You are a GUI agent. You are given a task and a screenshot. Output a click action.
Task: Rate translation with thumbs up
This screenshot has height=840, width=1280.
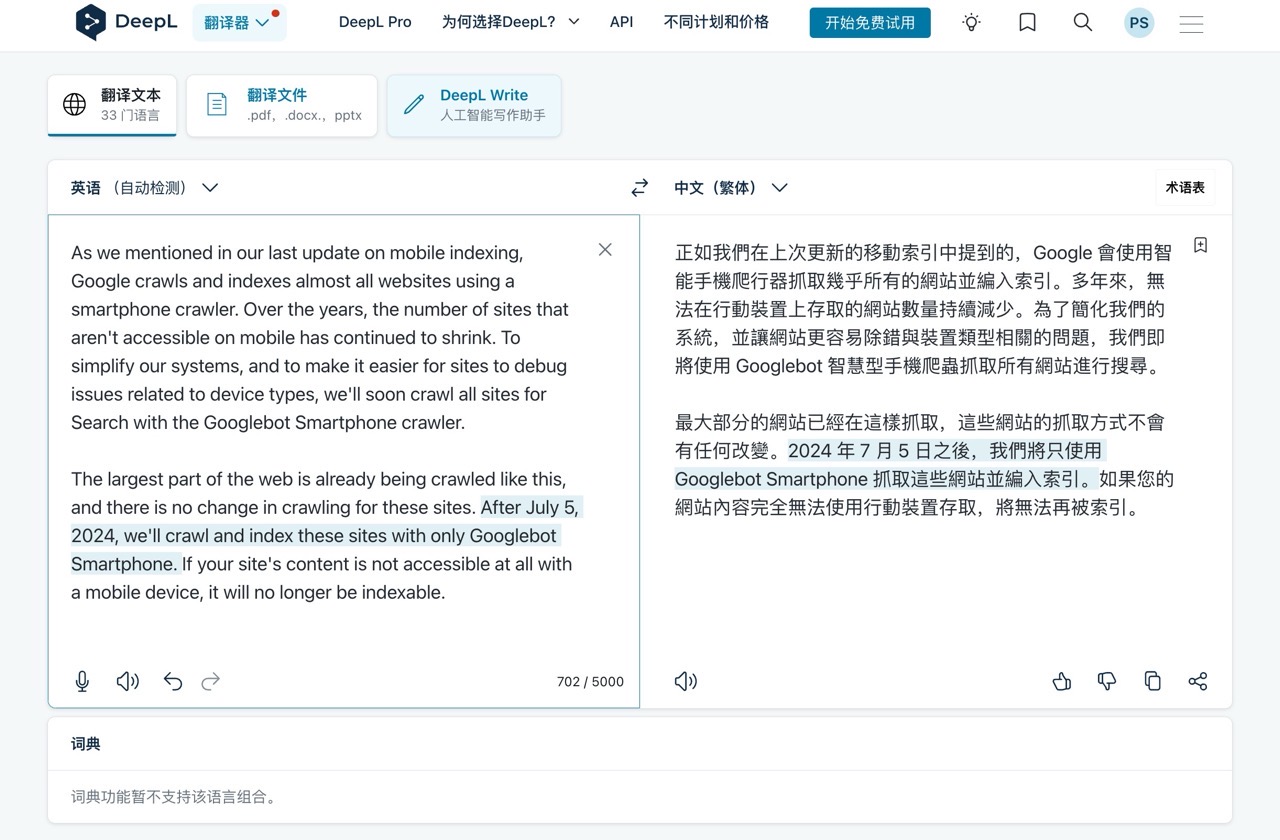[x=1062, y=682]
